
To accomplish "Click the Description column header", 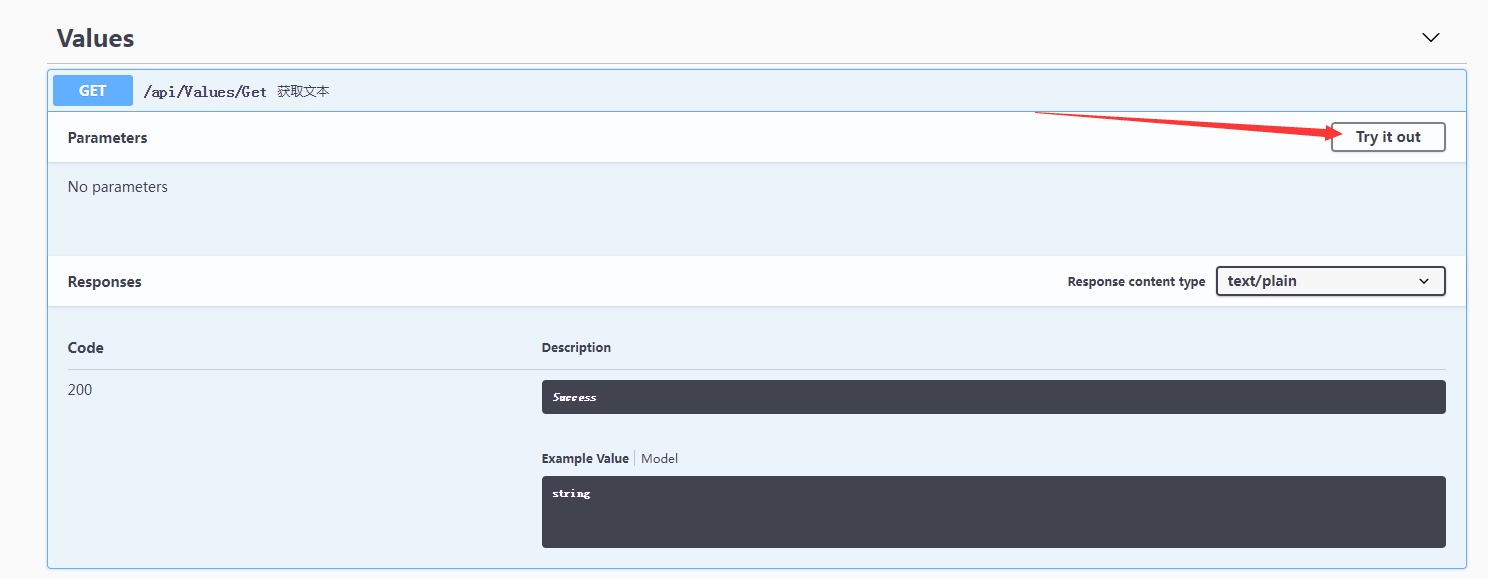I will pos(576,348).
